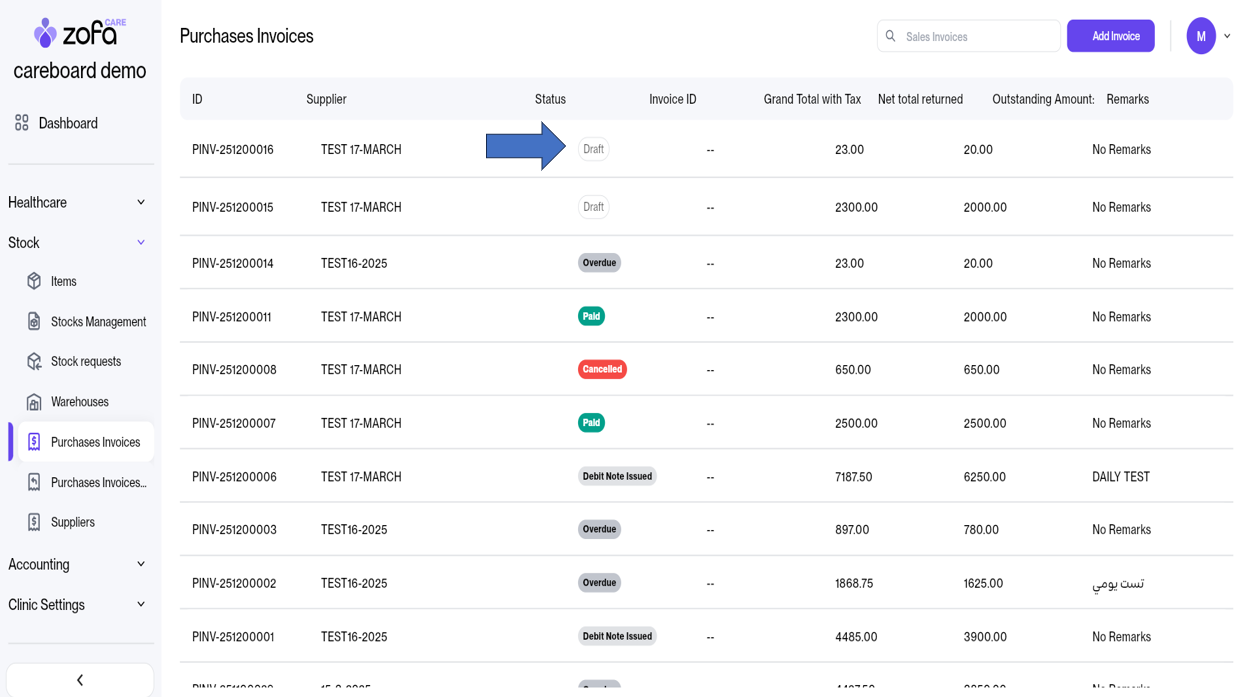Click the Suppliers sidebar icon
The width and height of the screenshot is (1242, 697).
point(34,522)
